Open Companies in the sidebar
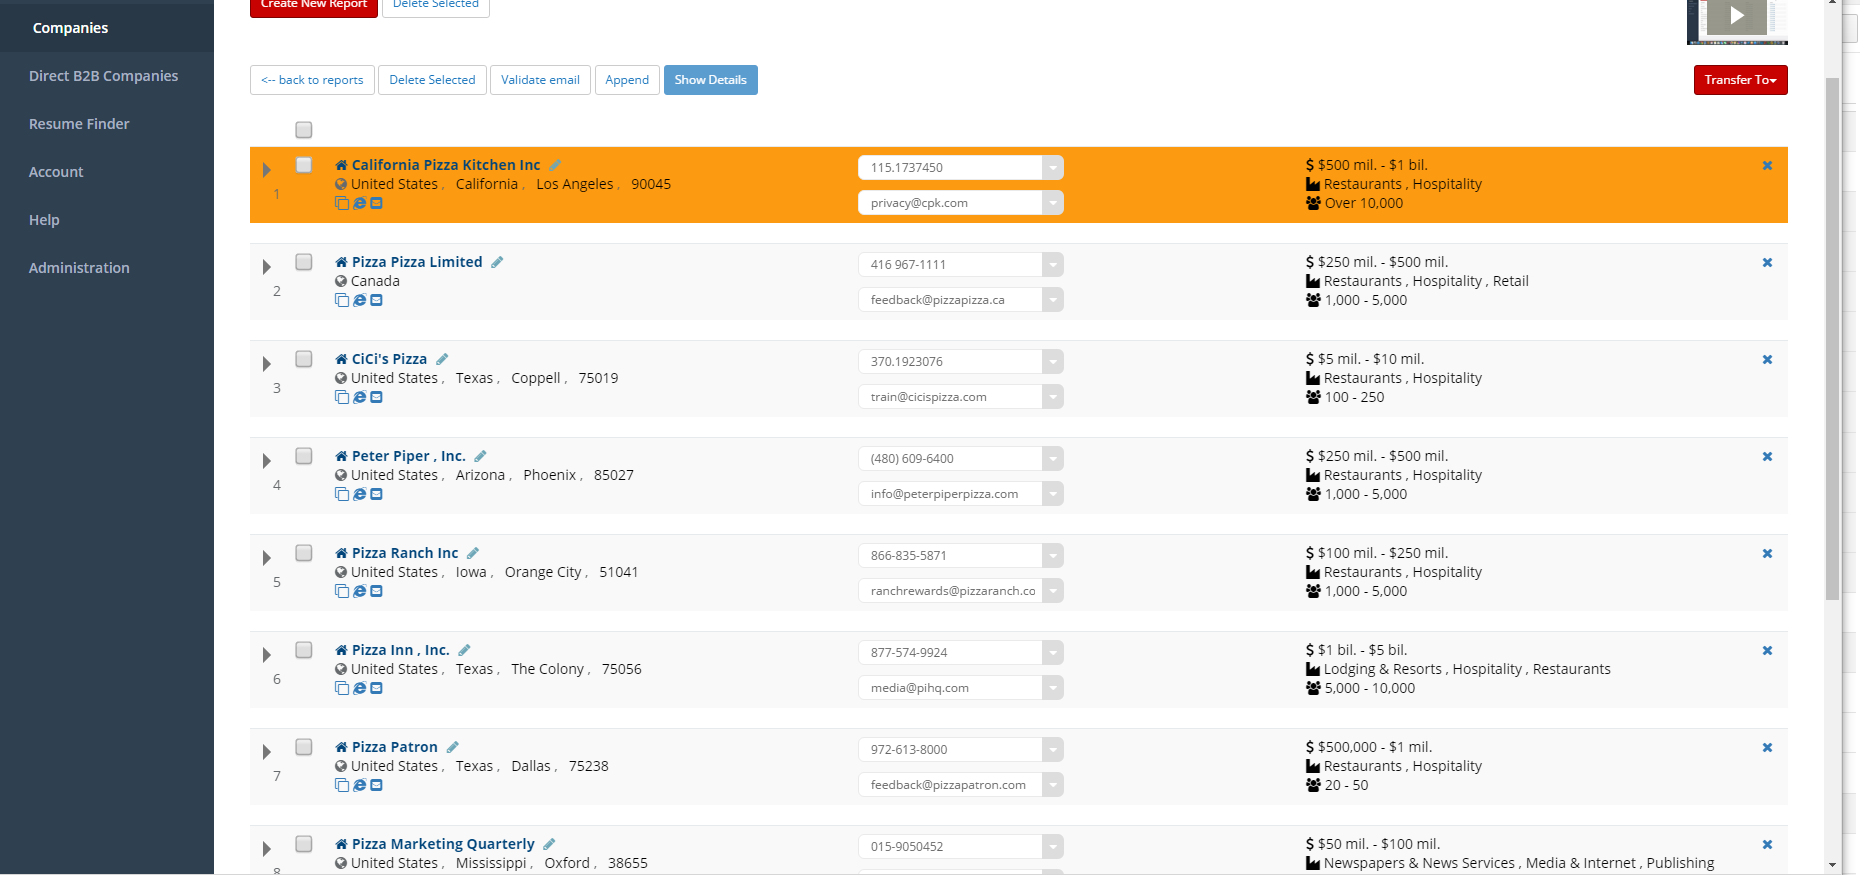The image size is (1860, 875). [107, 28]
